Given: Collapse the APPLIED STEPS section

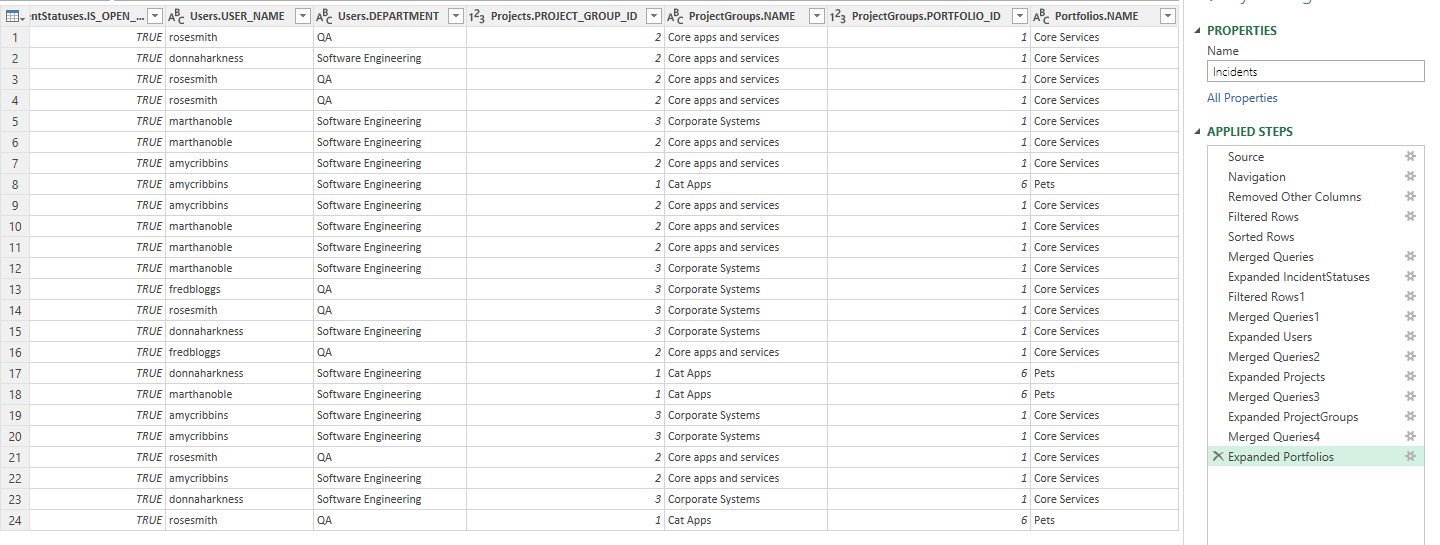Looking at the screenshot, I should (1199, 132).
